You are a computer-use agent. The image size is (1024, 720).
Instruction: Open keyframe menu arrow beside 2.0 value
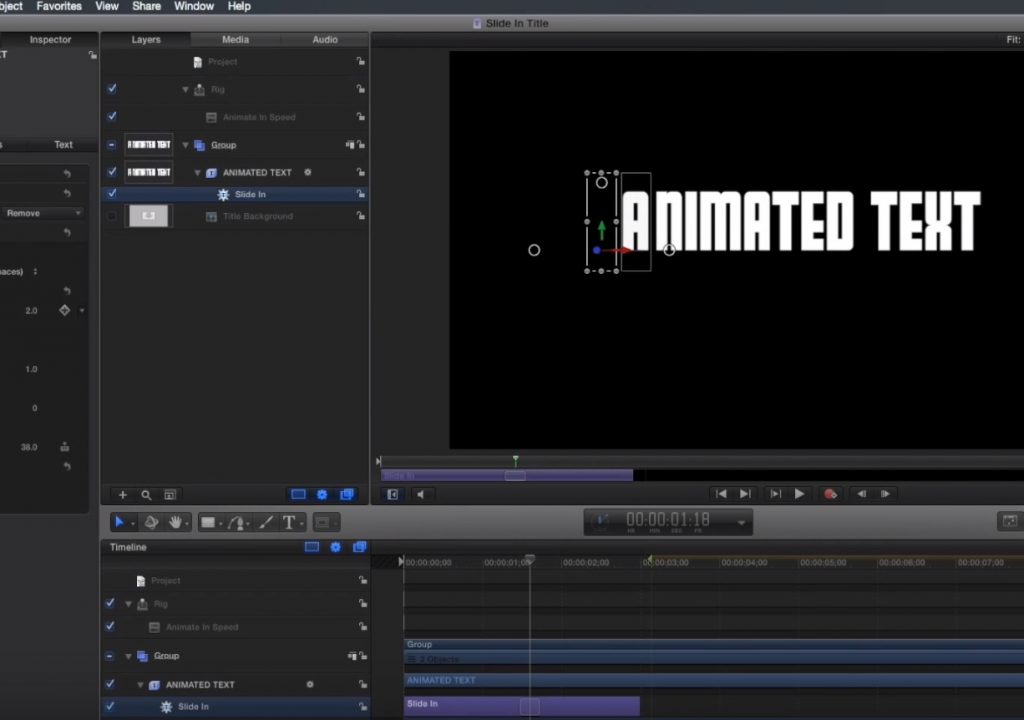[82, 310]
